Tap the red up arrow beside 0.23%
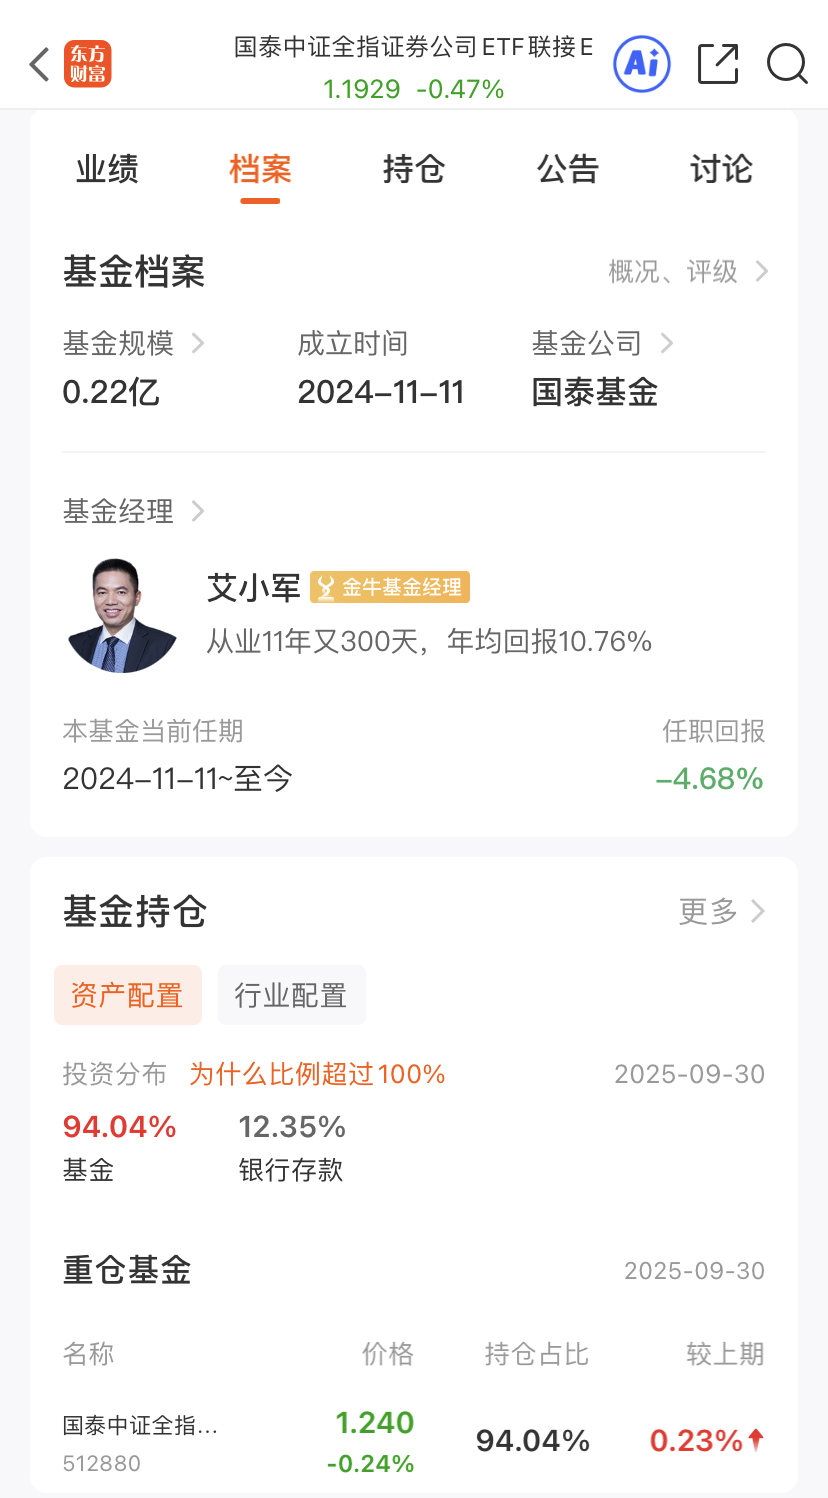The image size is (828, 1498). point(756,1439)
